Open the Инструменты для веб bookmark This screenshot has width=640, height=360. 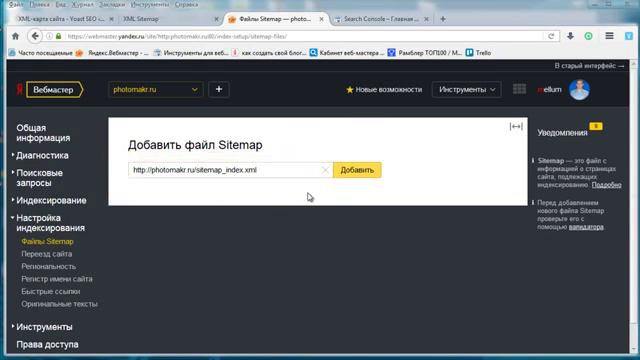click(191, 53)
